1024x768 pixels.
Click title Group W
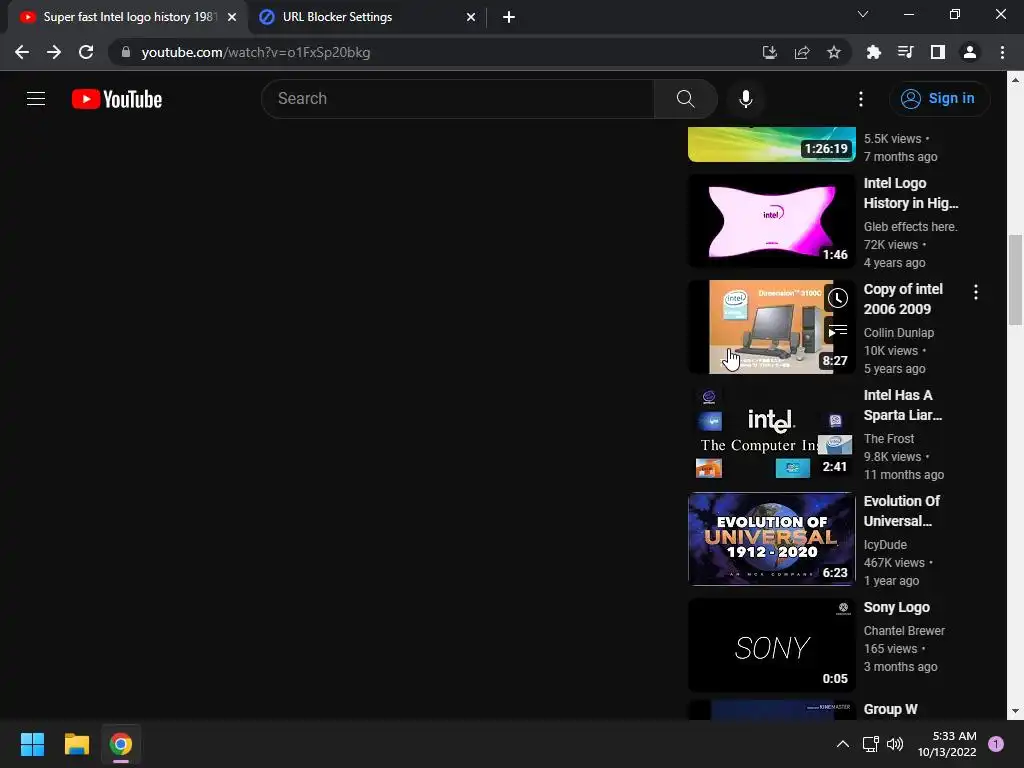pos(891,709)
